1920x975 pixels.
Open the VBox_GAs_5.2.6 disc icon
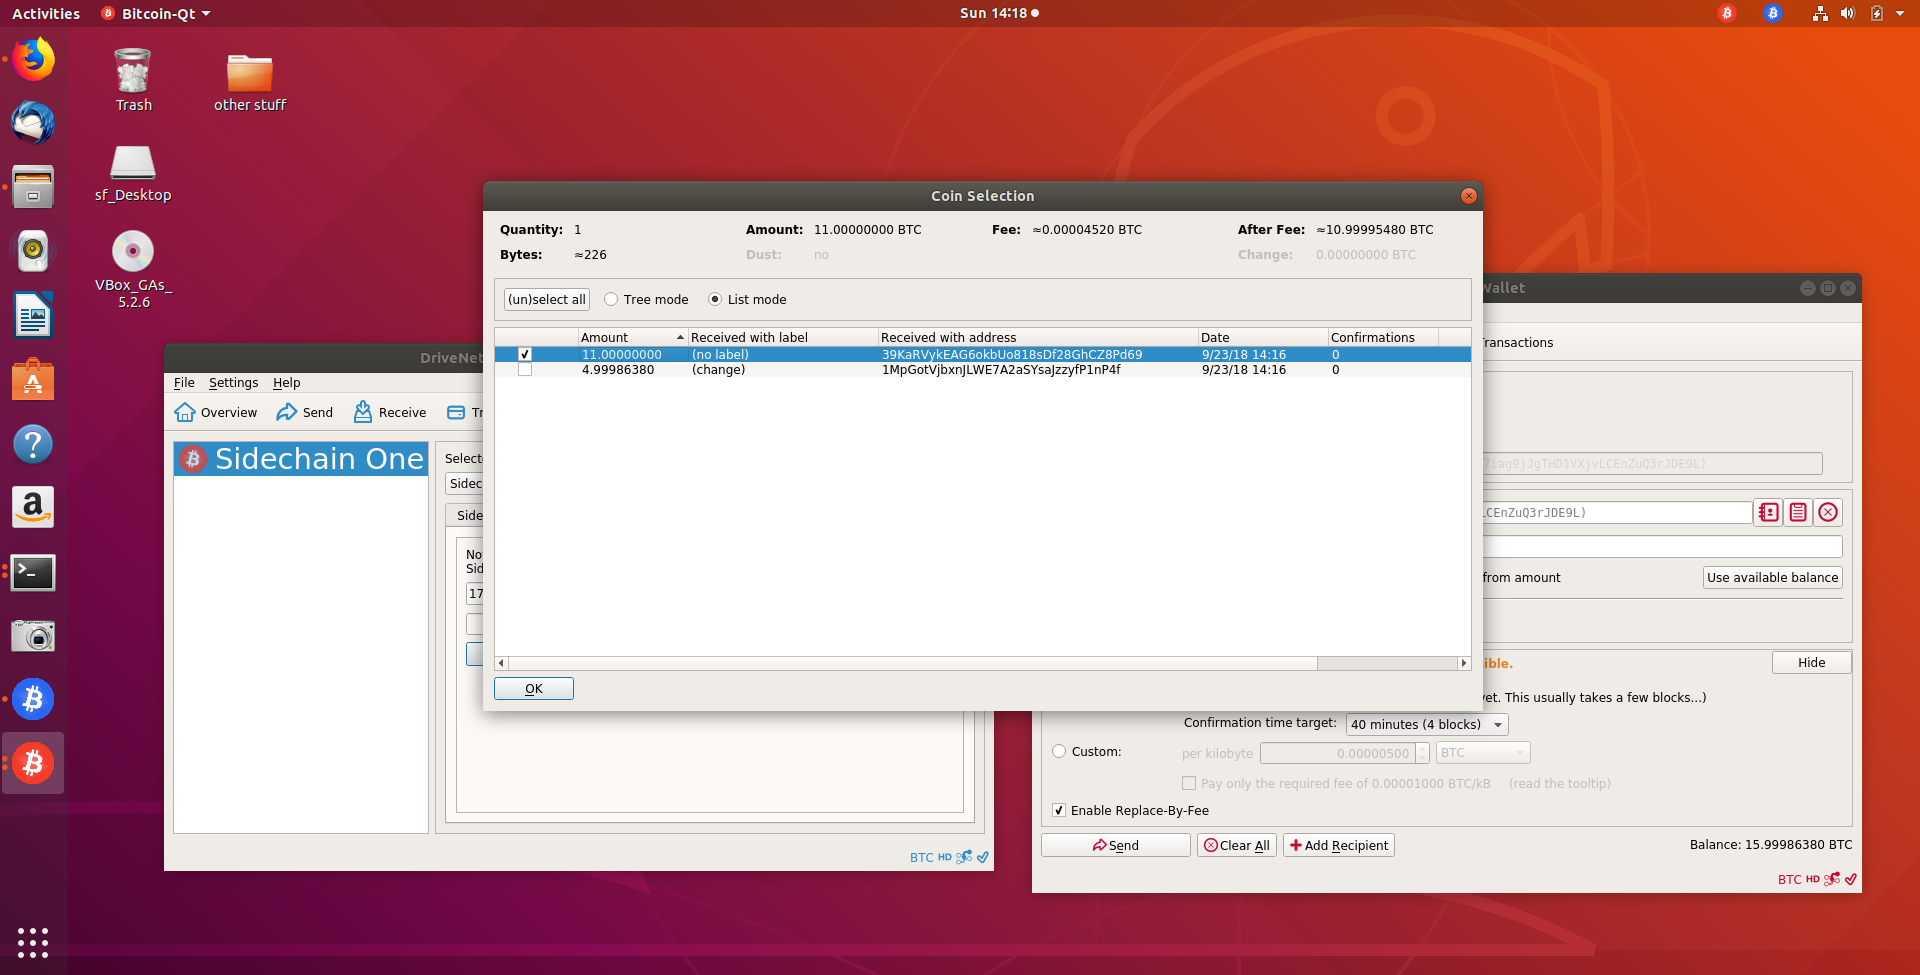(x=133, y=268)
